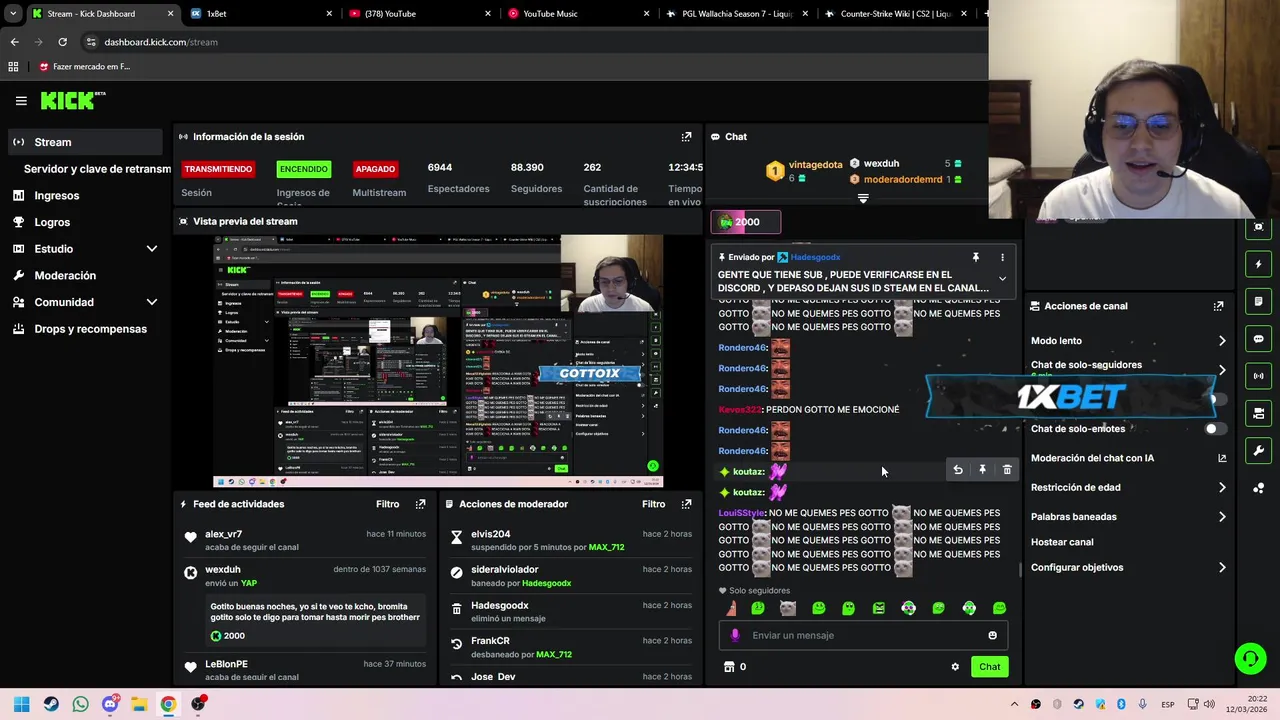Open Ingresos in the sidebar
Viewport: 1280px width, 720px height.
(57, 196)
